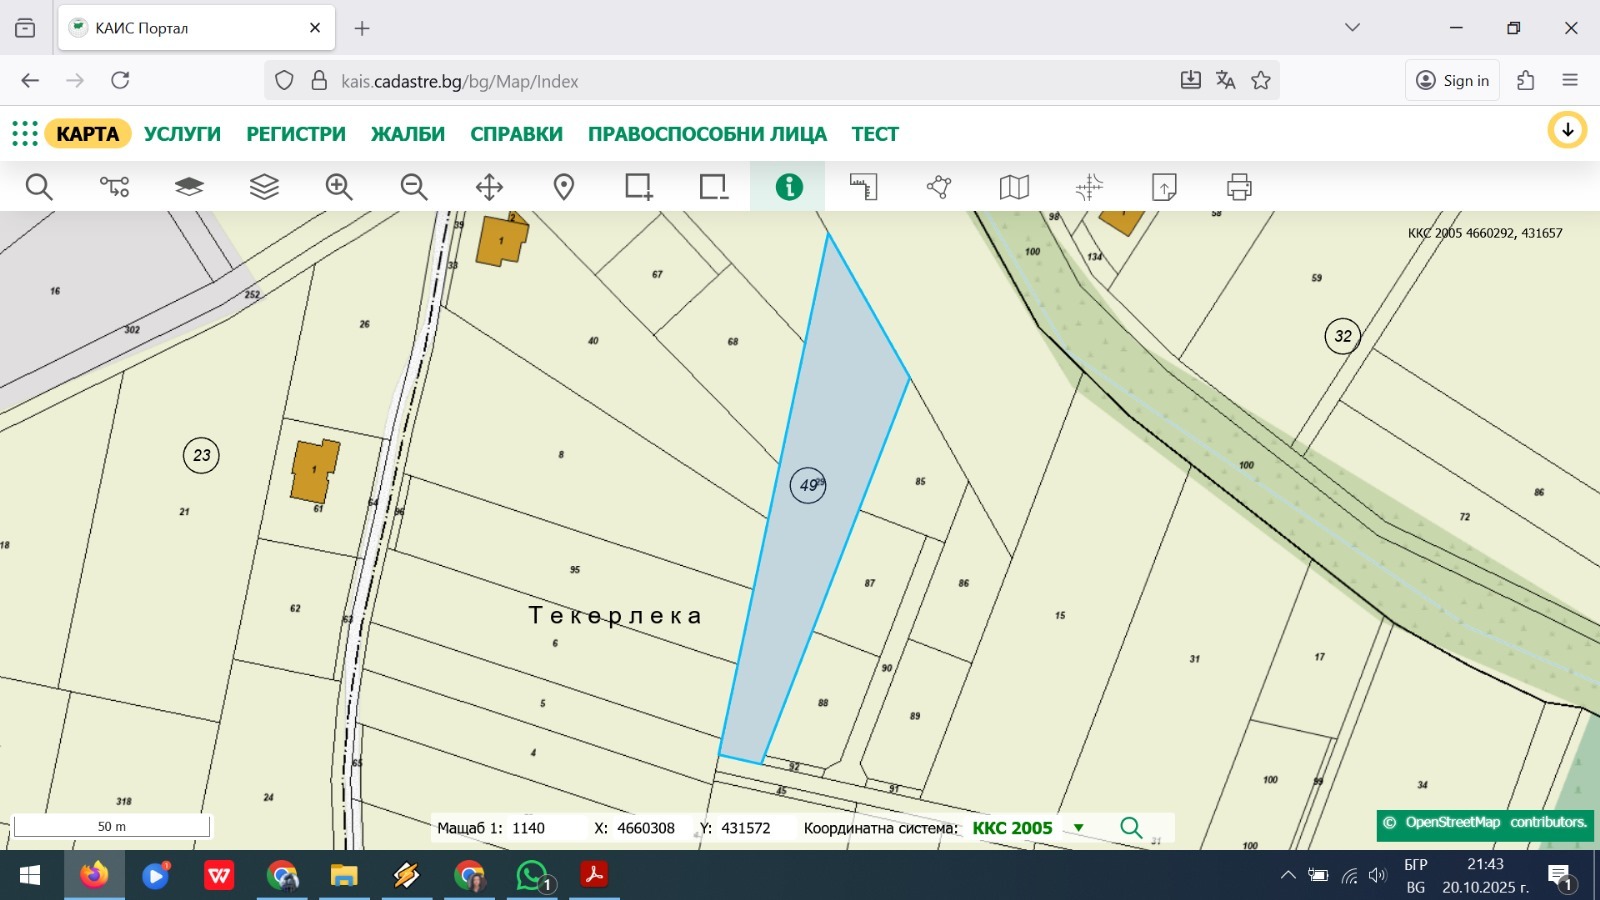Expand the yellow down arrow button
The image size is (1600, 900).
(1567, 130)
